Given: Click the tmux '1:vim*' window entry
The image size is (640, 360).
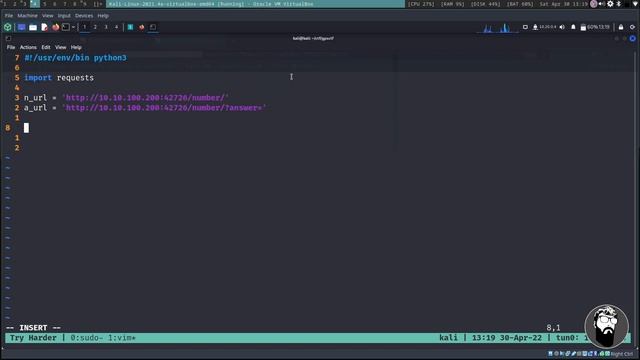Looking at the screenshot, I should click(x=122, y=338).
